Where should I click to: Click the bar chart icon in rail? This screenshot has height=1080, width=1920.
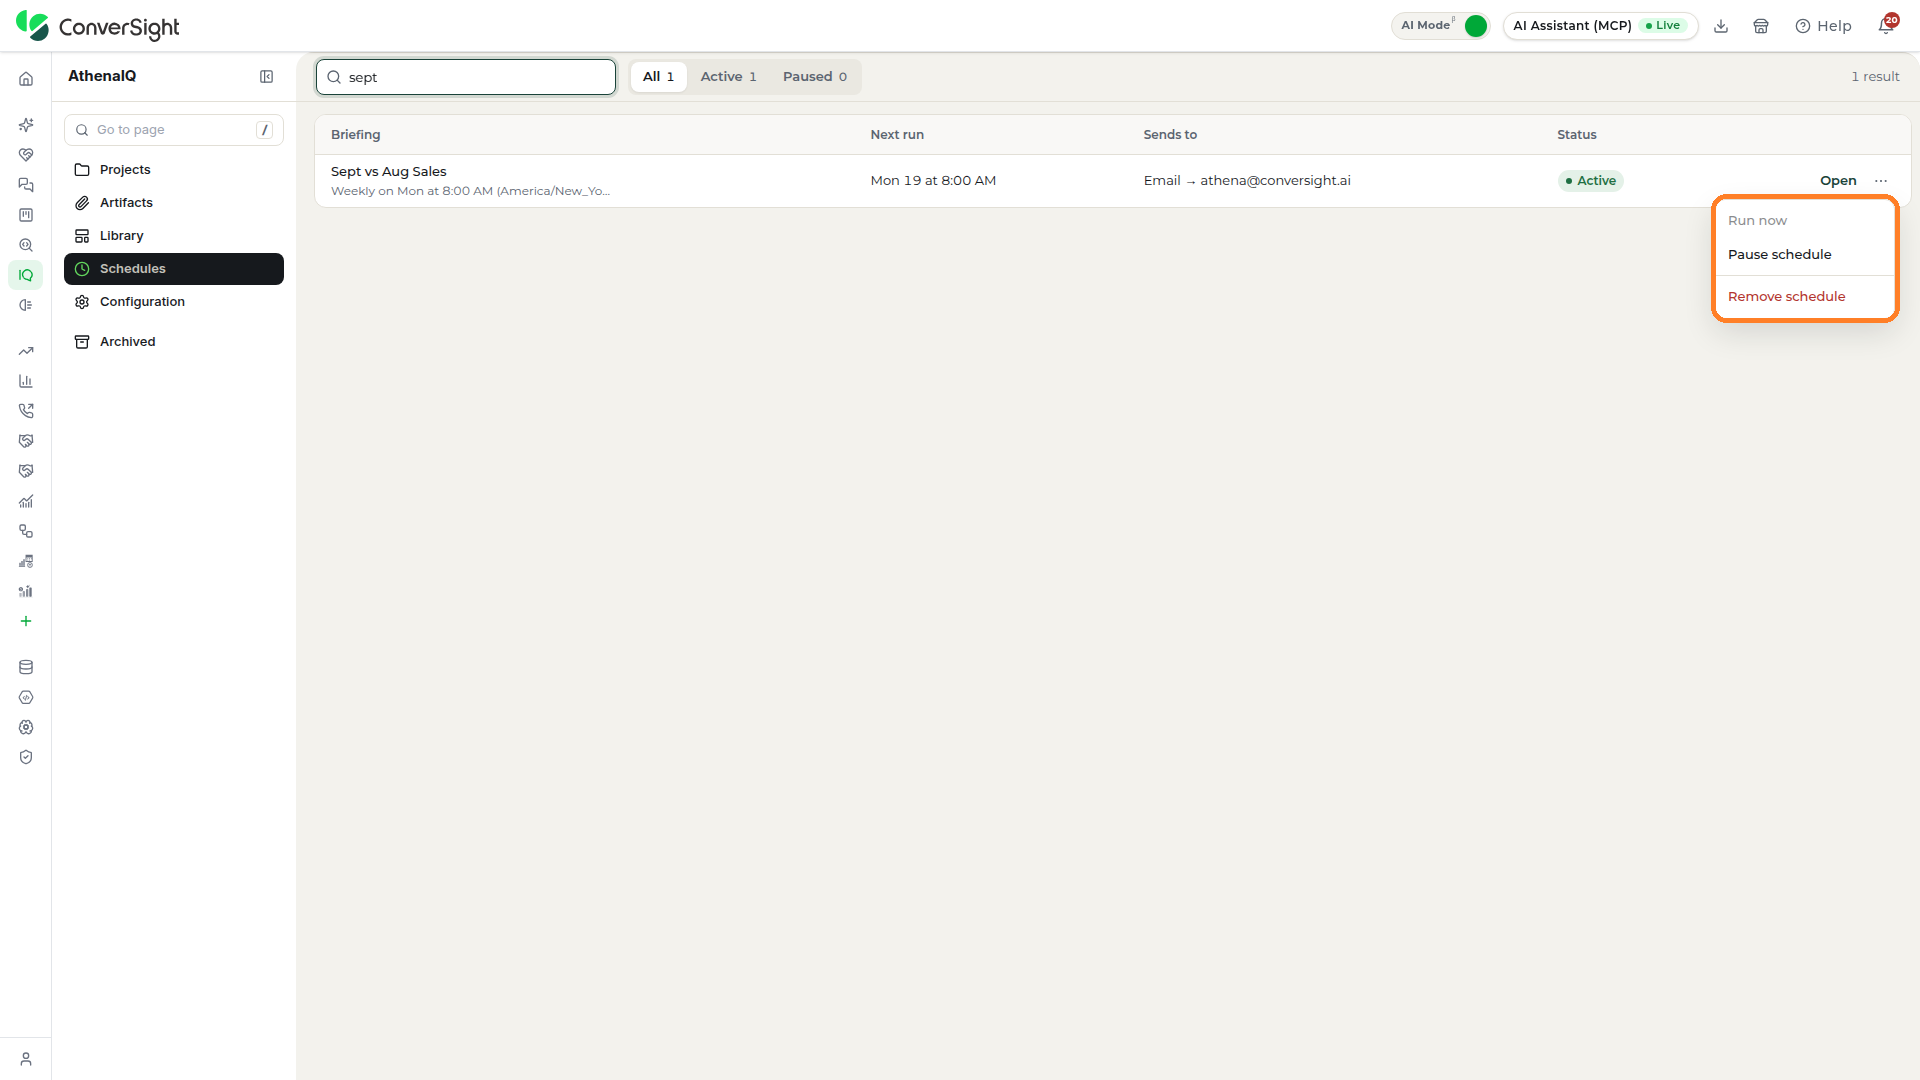26,381
